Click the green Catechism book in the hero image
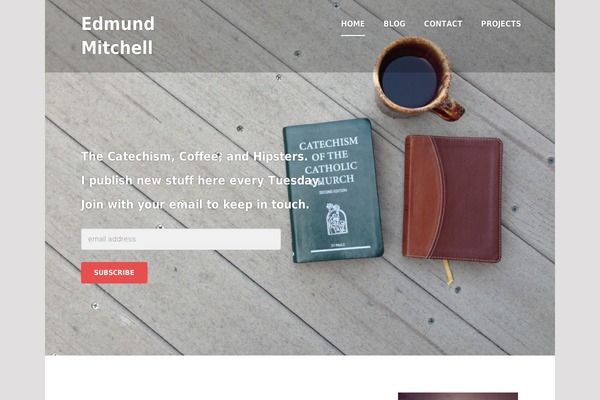This screenshot has width=600, height=400. (333, 191)
